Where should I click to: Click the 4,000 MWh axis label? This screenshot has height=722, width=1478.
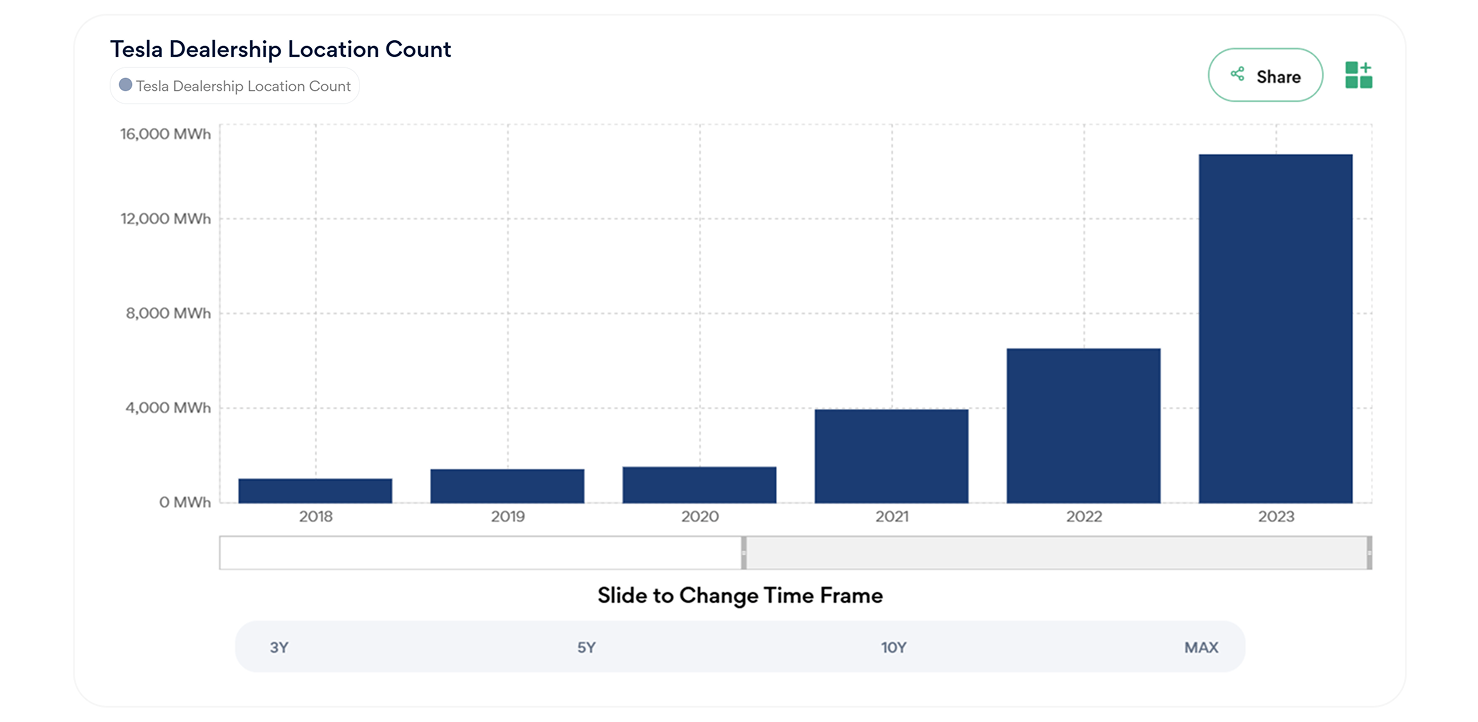(170, 408)
